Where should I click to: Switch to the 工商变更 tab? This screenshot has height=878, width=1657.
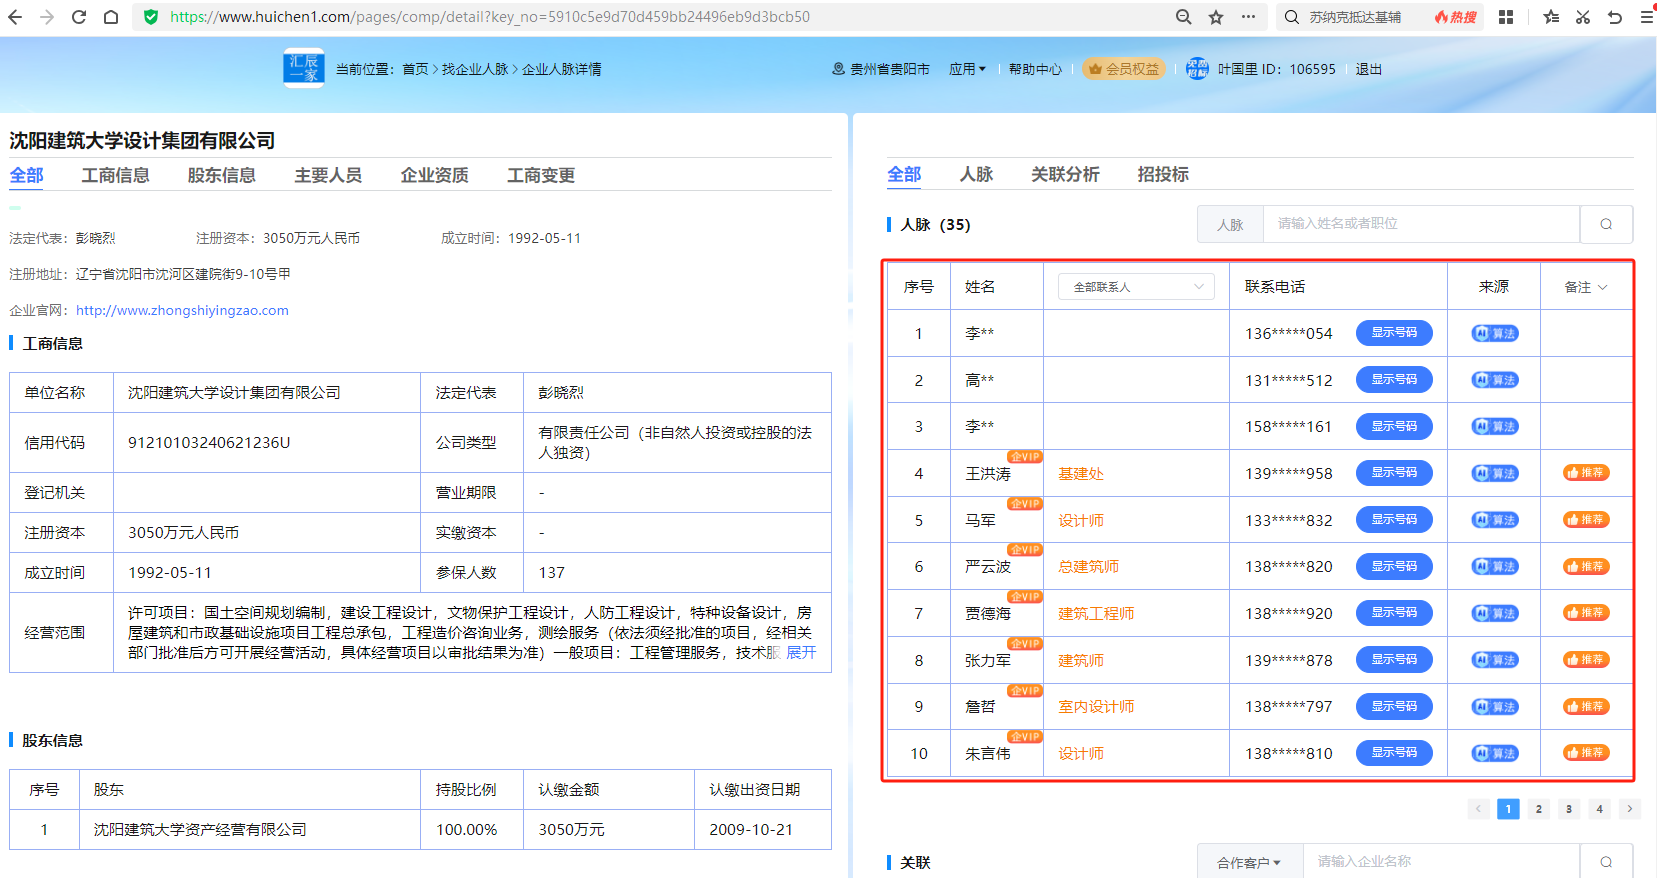pos(541,175)
